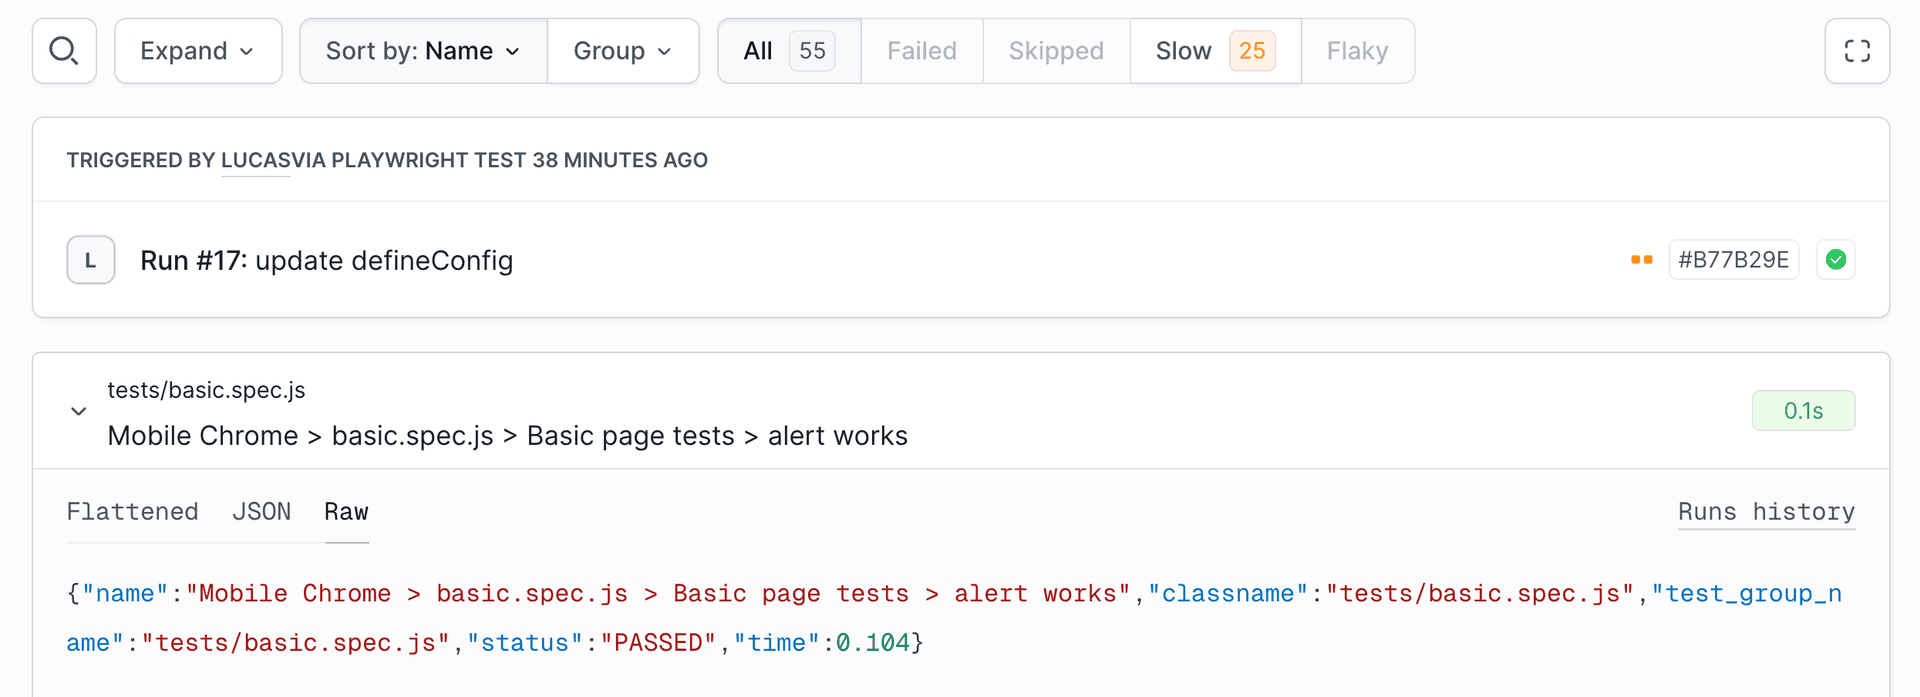The image size is (1920, 697).
Task: Select the All tests filter
Action: click(x=788, y=51)
